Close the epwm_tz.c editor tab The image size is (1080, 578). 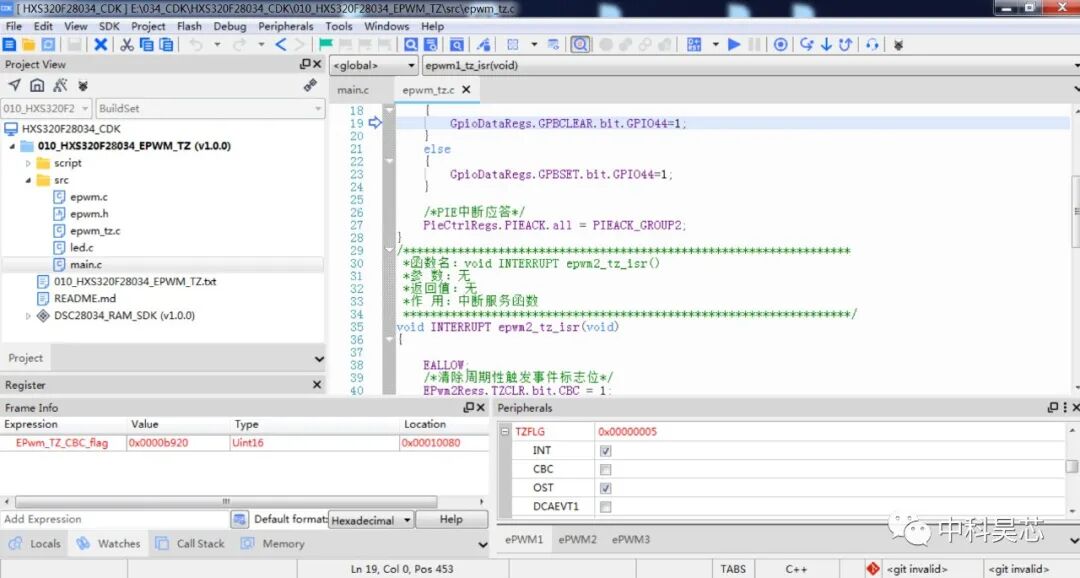click(466, 90)
